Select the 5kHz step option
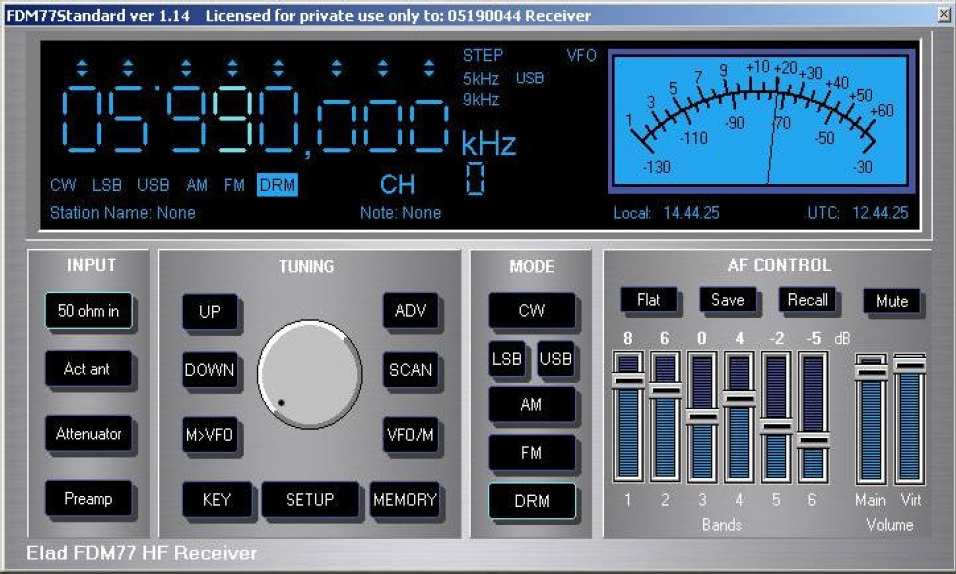 pyautogui.click(x=481, y=79)
